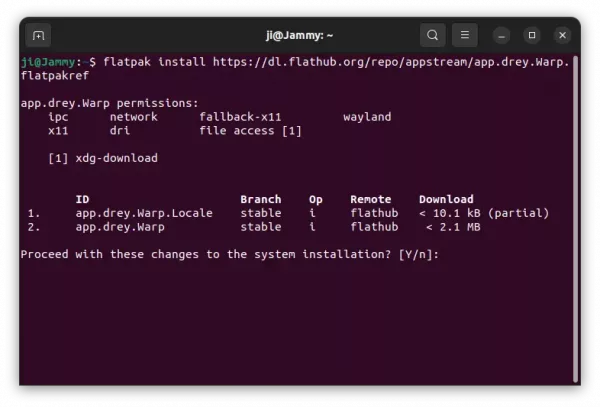The image size is (600, 407).
Task: Click the ji@Jammy prompt text
Action: [48, 62]
